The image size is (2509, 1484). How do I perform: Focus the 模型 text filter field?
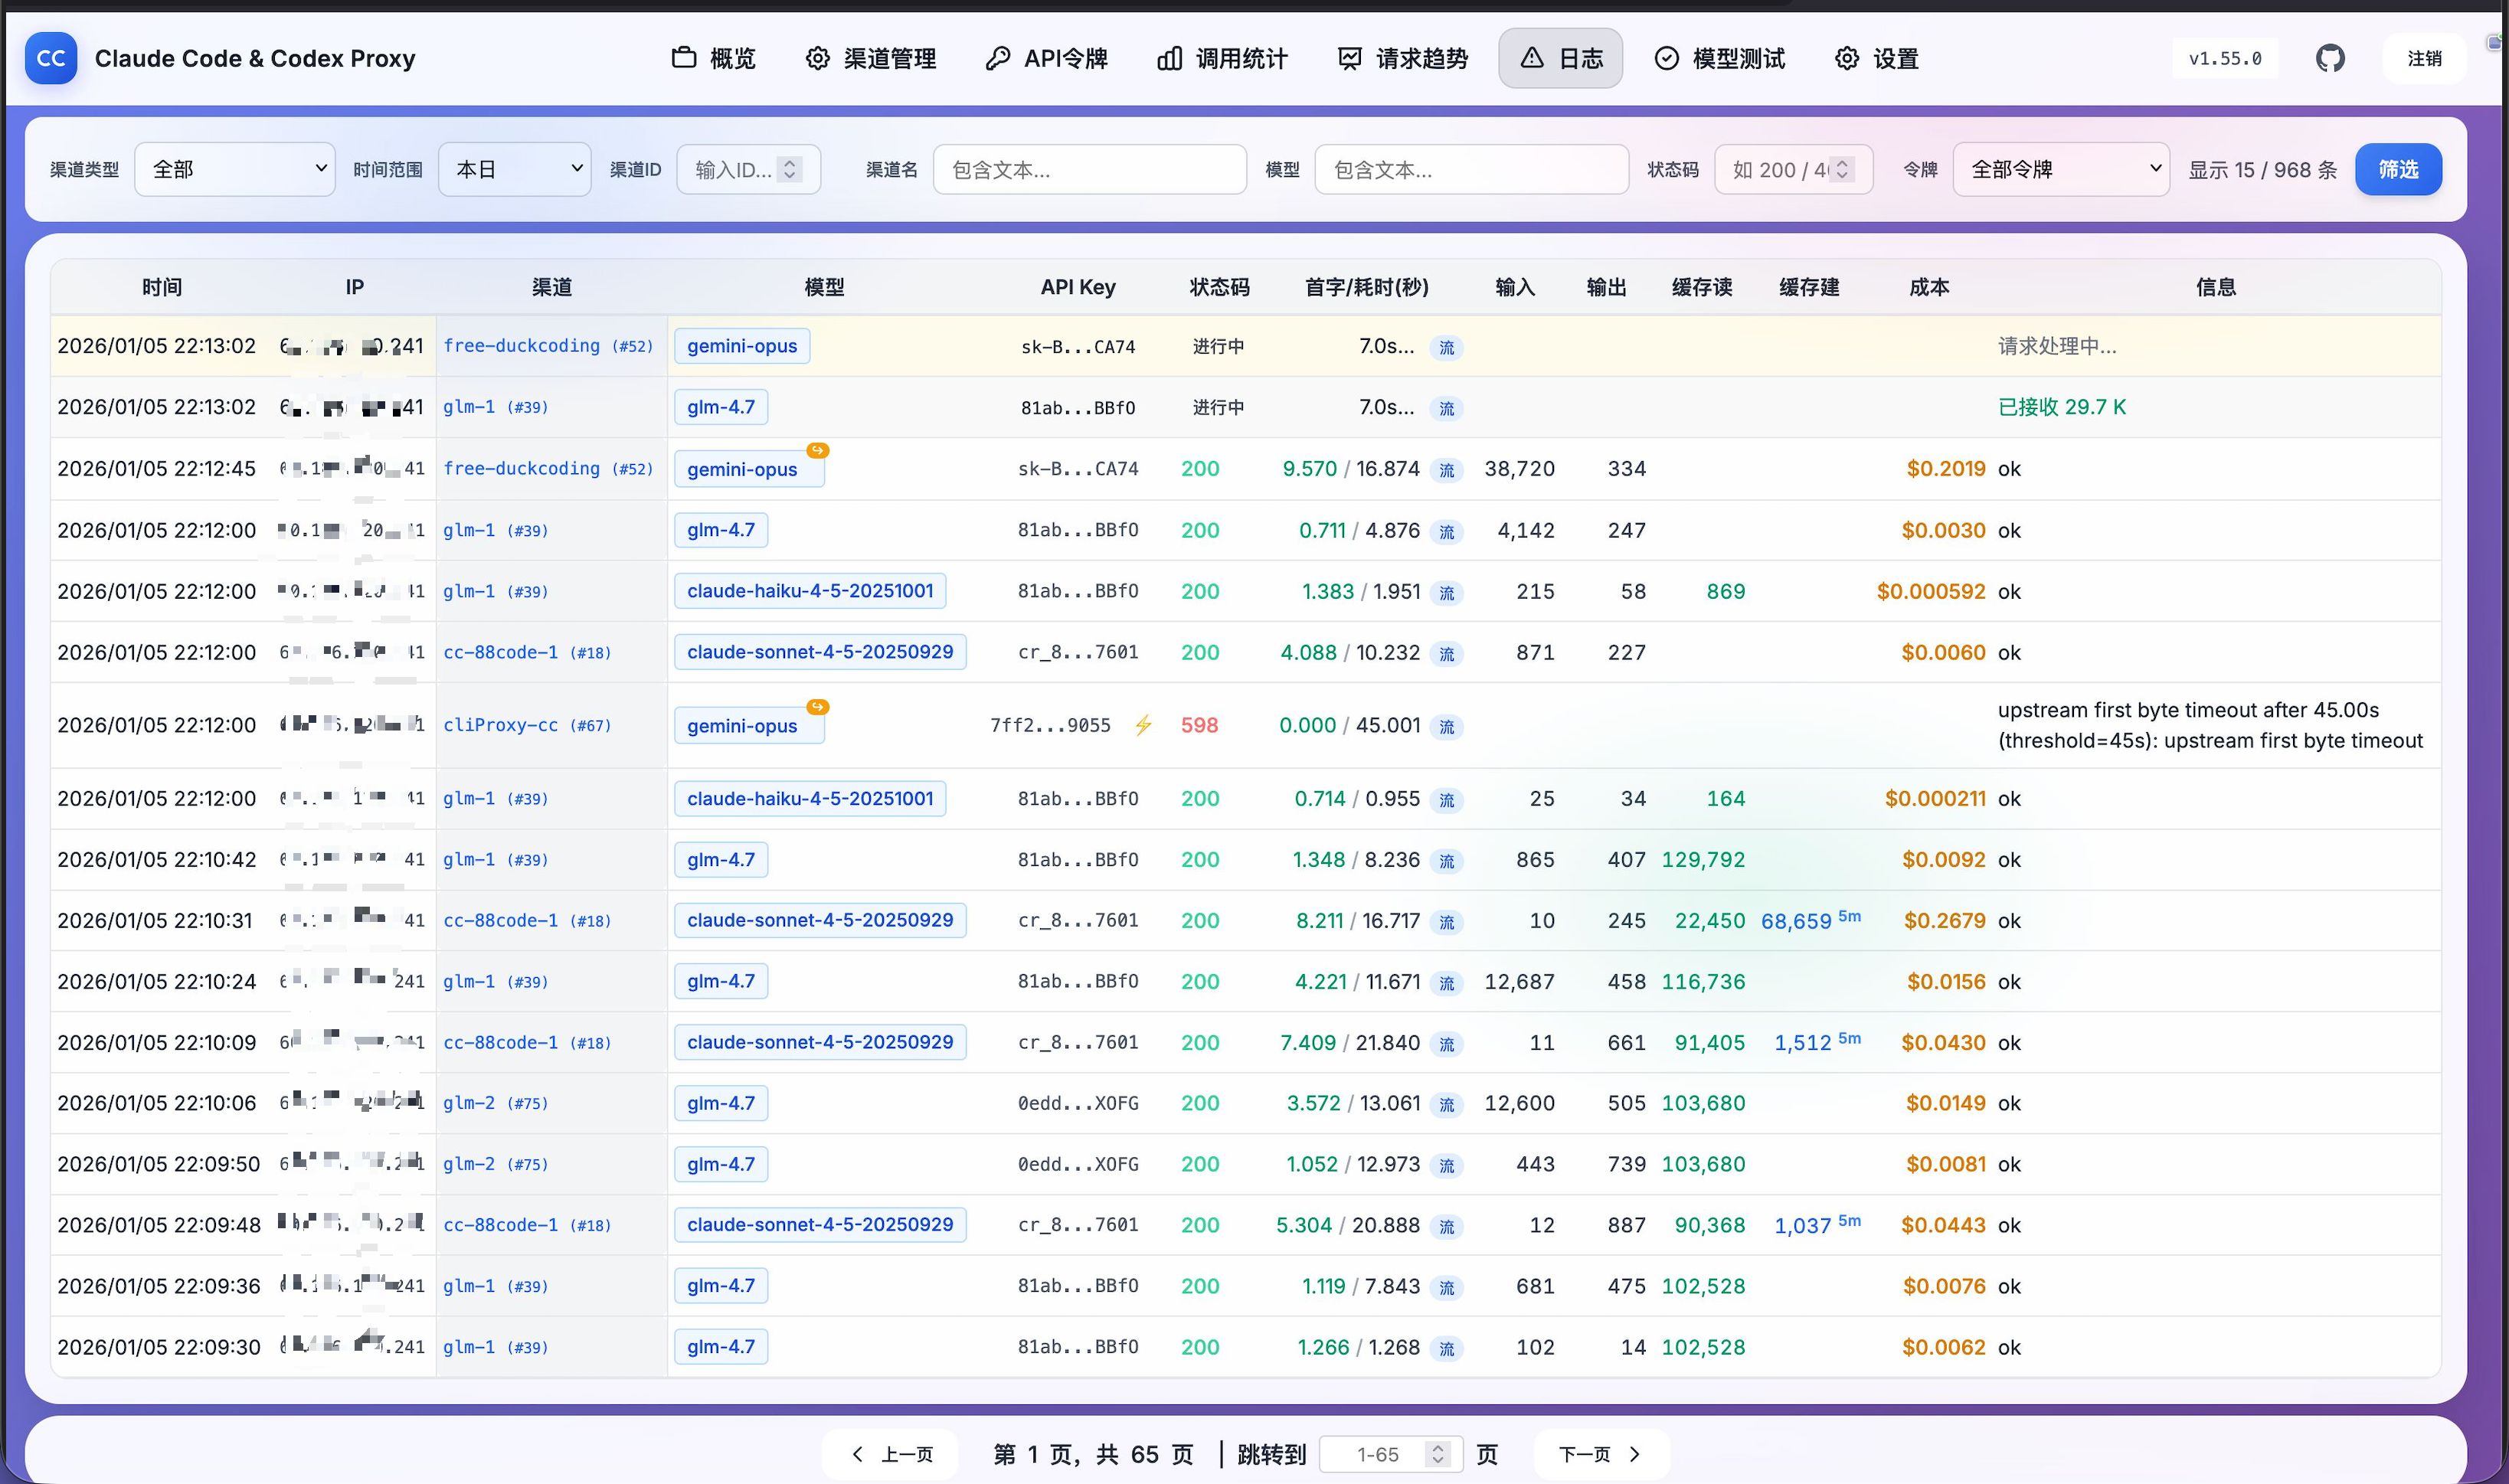(x=1471, y=169)
